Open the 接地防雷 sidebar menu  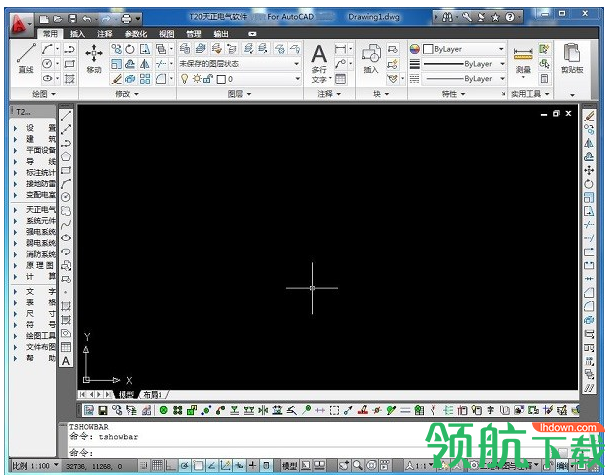tap(41, 184)
